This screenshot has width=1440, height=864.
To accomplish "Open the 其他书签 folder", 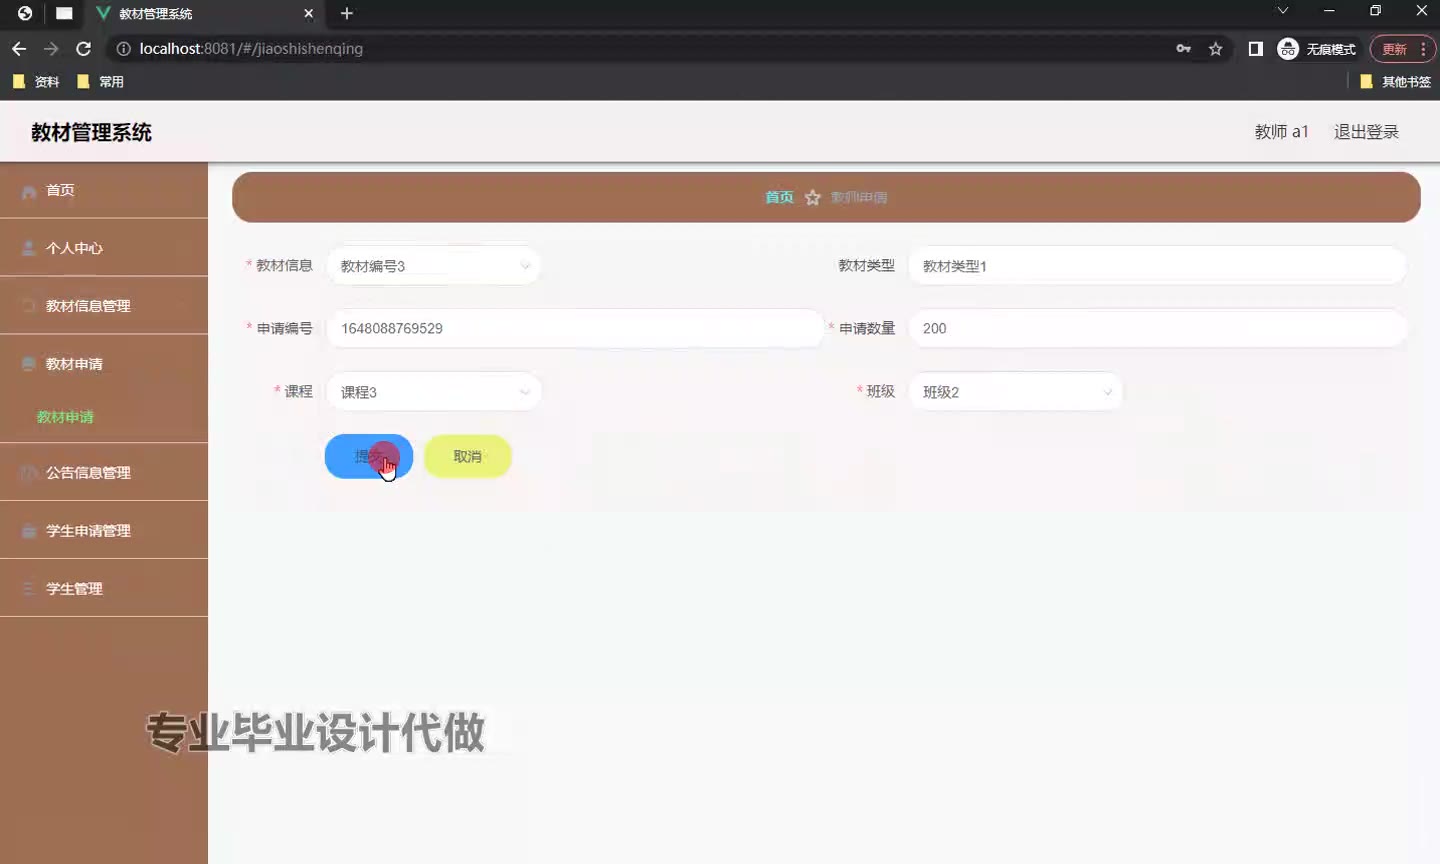I will 1396,82.
